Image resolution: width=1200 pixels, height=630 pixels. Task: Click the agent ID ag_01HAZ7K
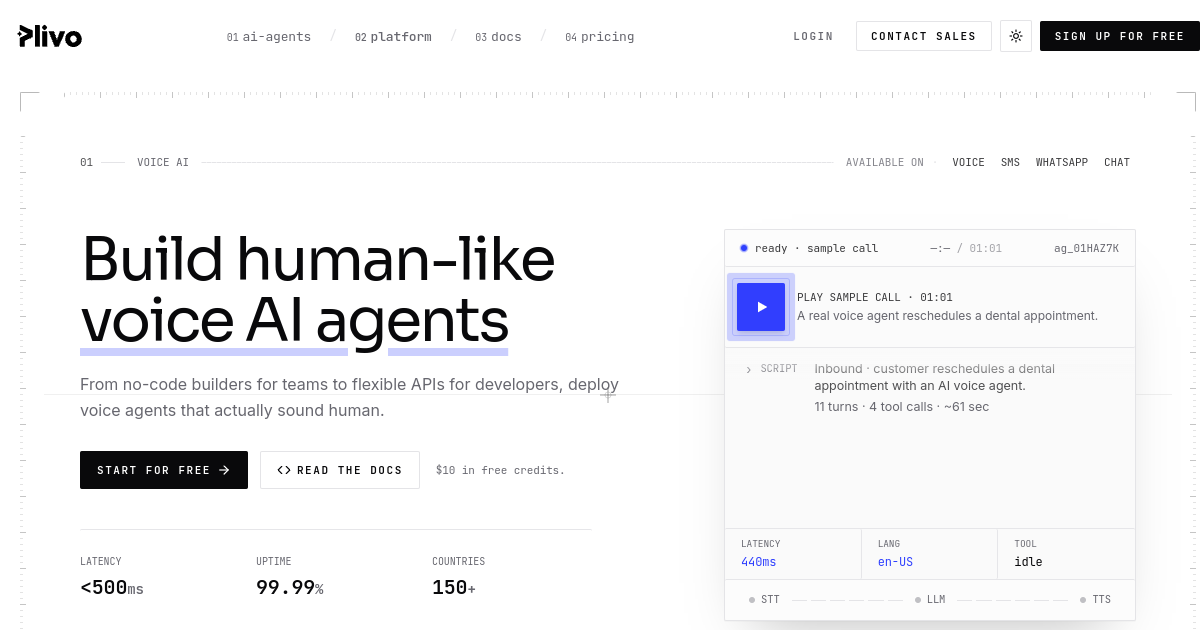[x=1086, y=248]
